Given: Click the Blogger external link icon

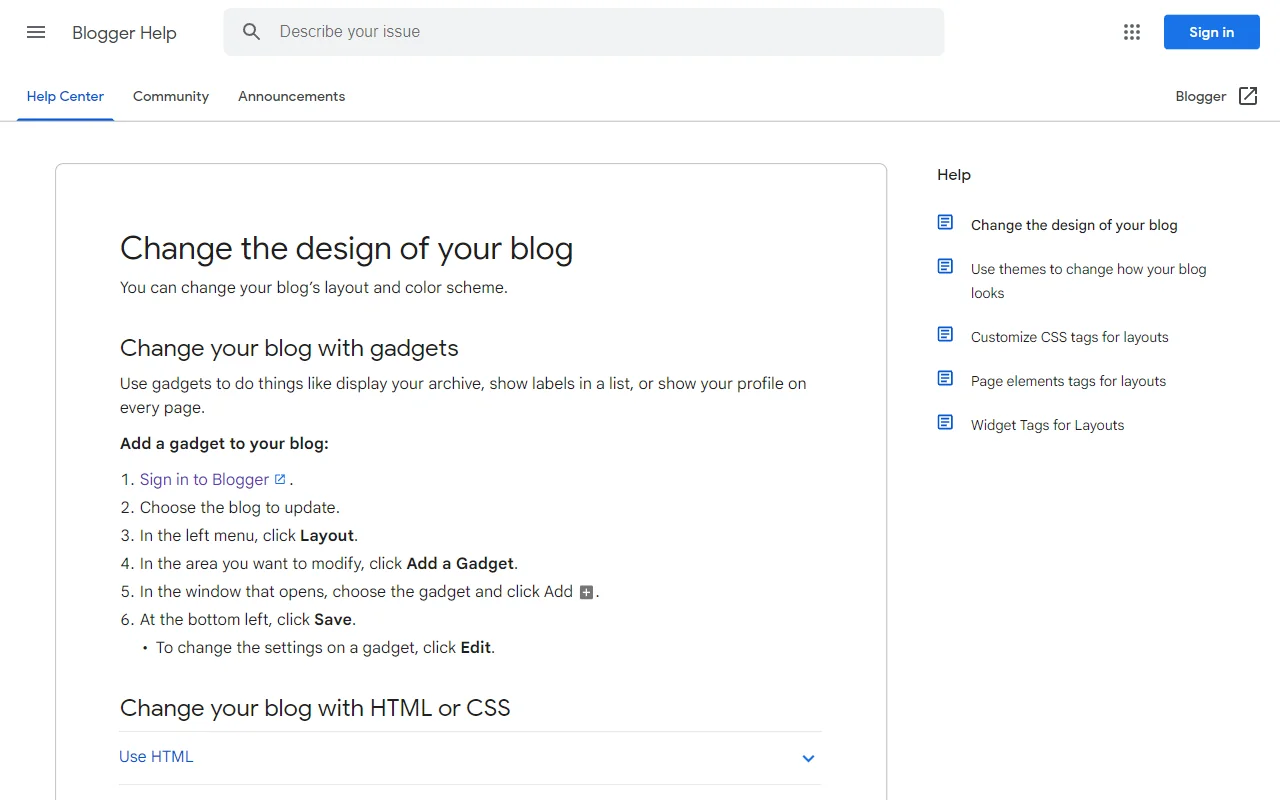Looking at the screenshot, I should (x=1248, y=96).
